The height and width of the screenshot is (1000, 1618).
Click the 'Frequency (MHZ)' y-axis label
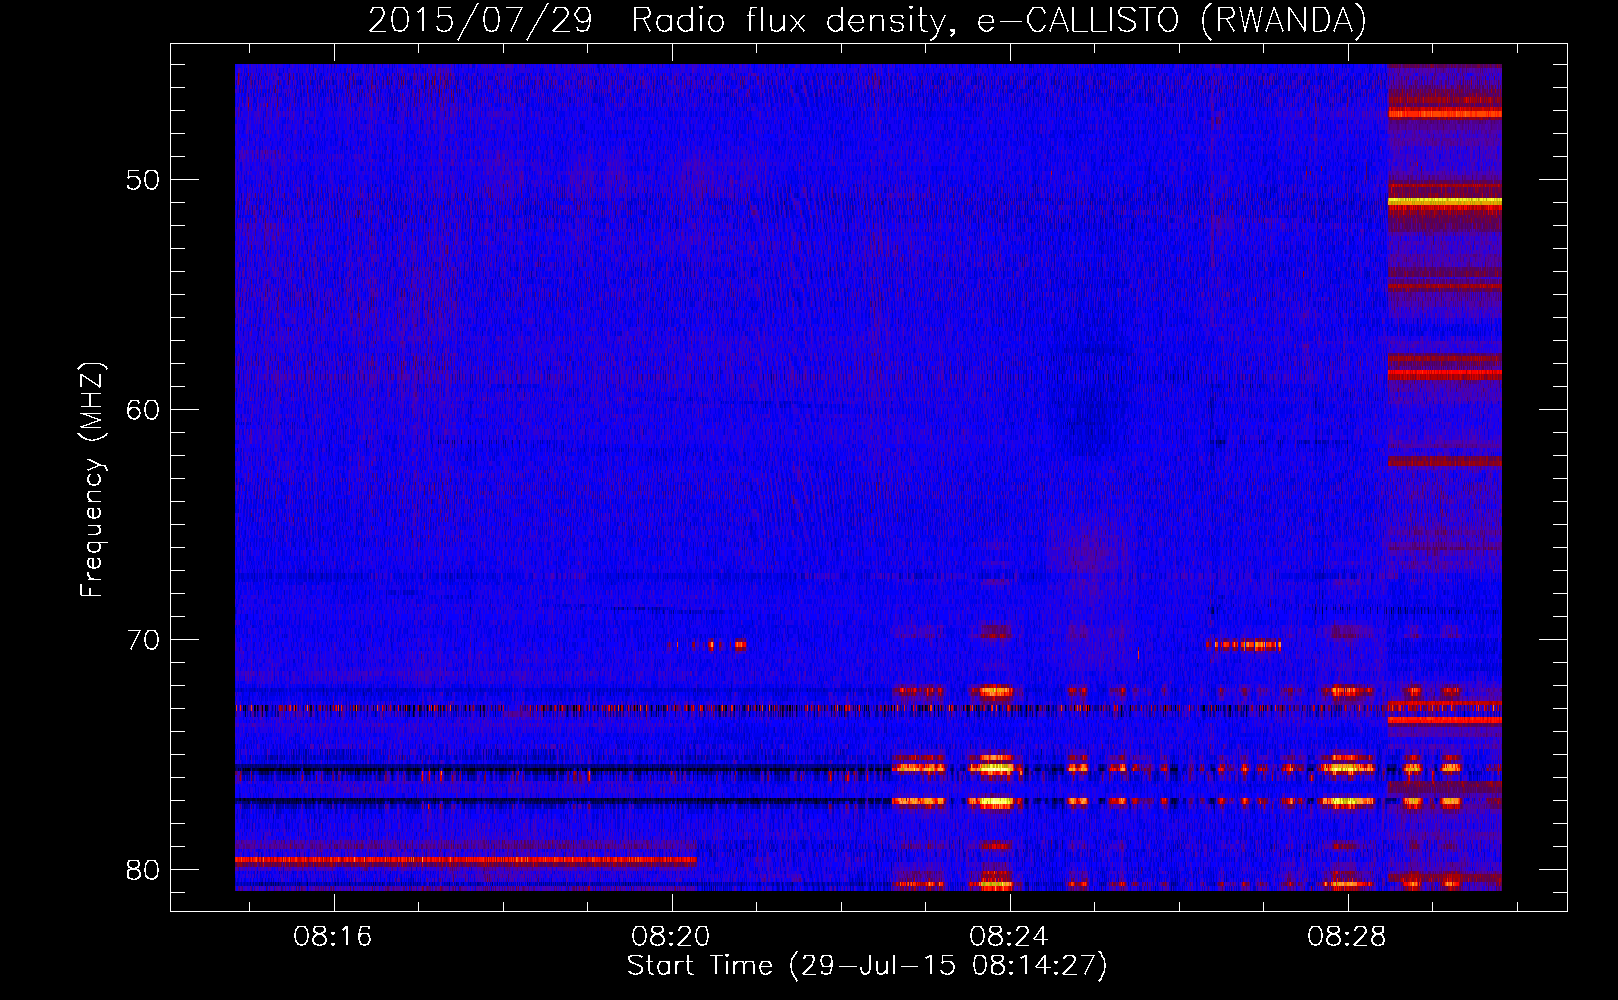click(x=91, y=481)
